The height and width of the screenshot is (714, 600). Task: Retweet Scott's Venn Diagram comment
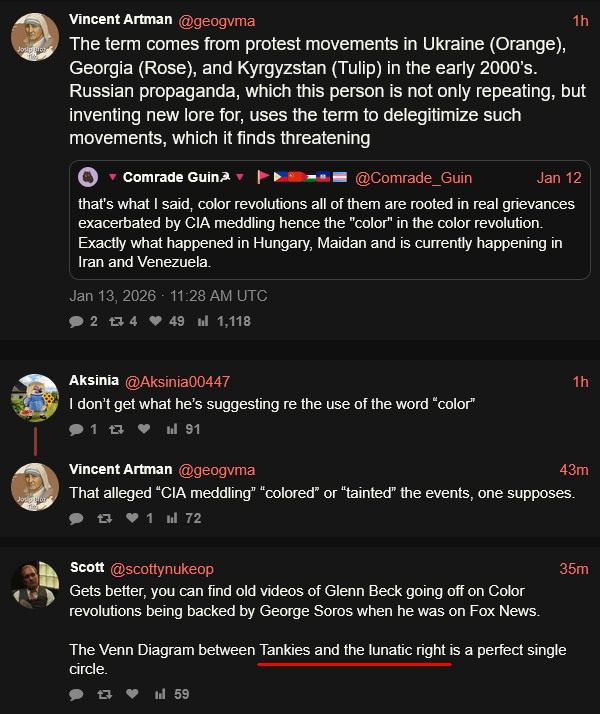click(103, 693)
